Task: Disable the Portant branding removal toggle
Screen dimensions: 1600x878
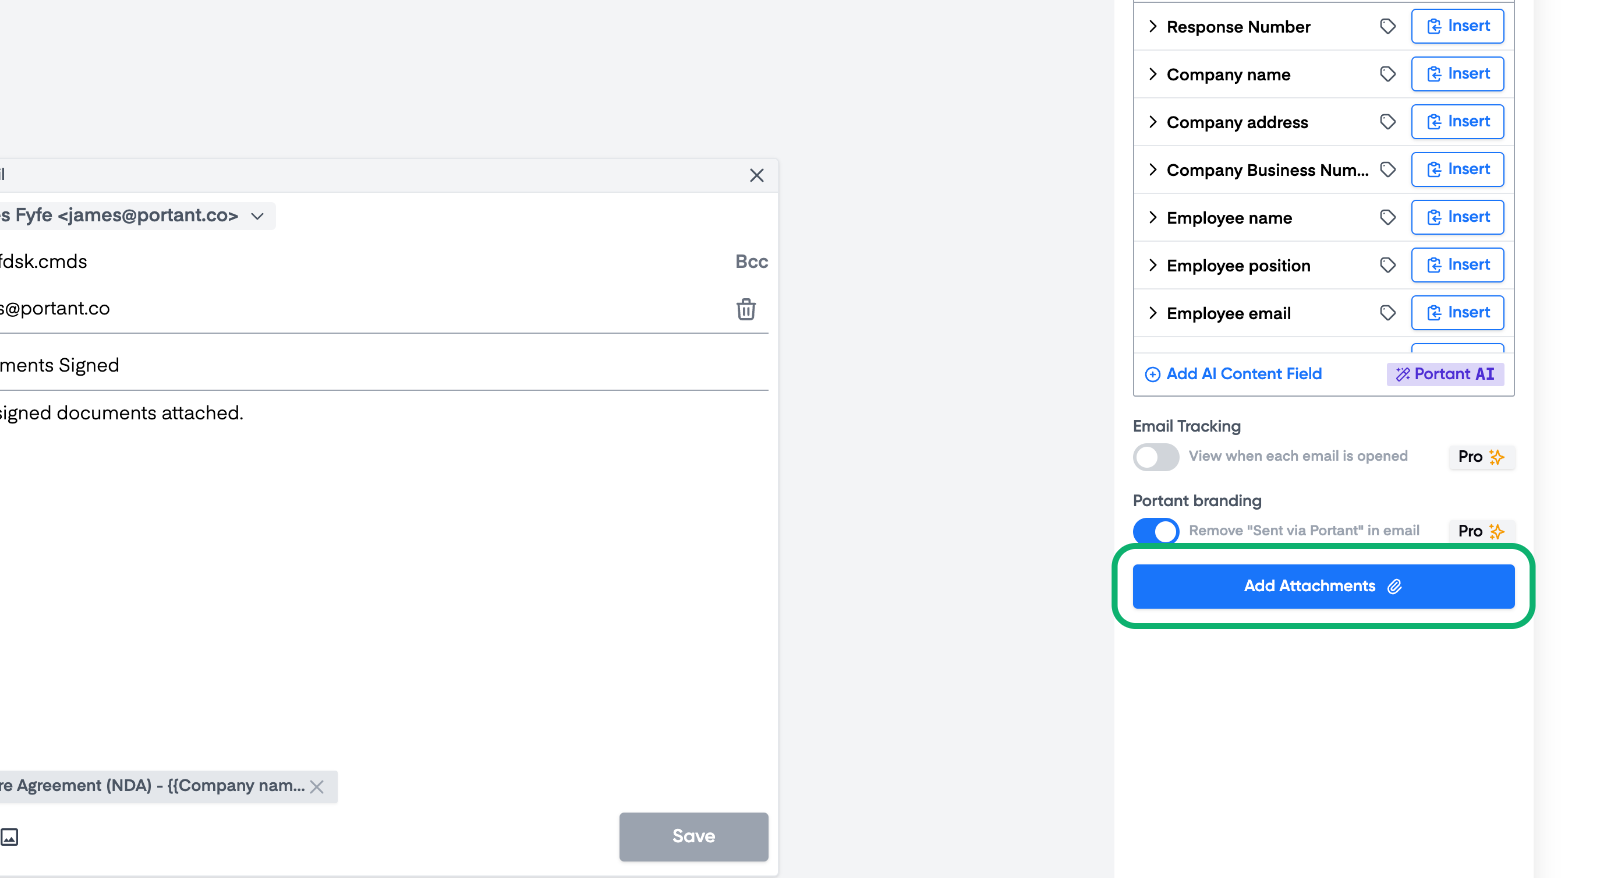Action: point(1156,531)
